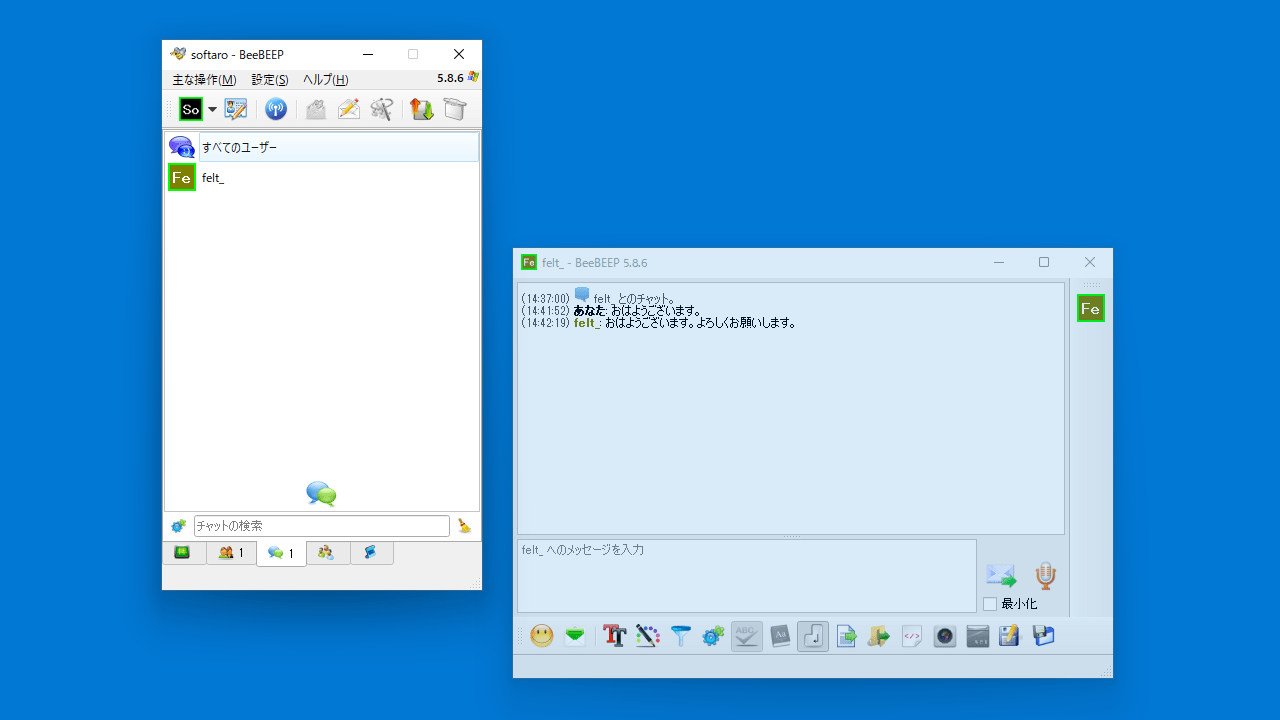Click the blue network broadcast antenna icon
The width and height of the screenshot is (1280, 720).
coord(276,109)
